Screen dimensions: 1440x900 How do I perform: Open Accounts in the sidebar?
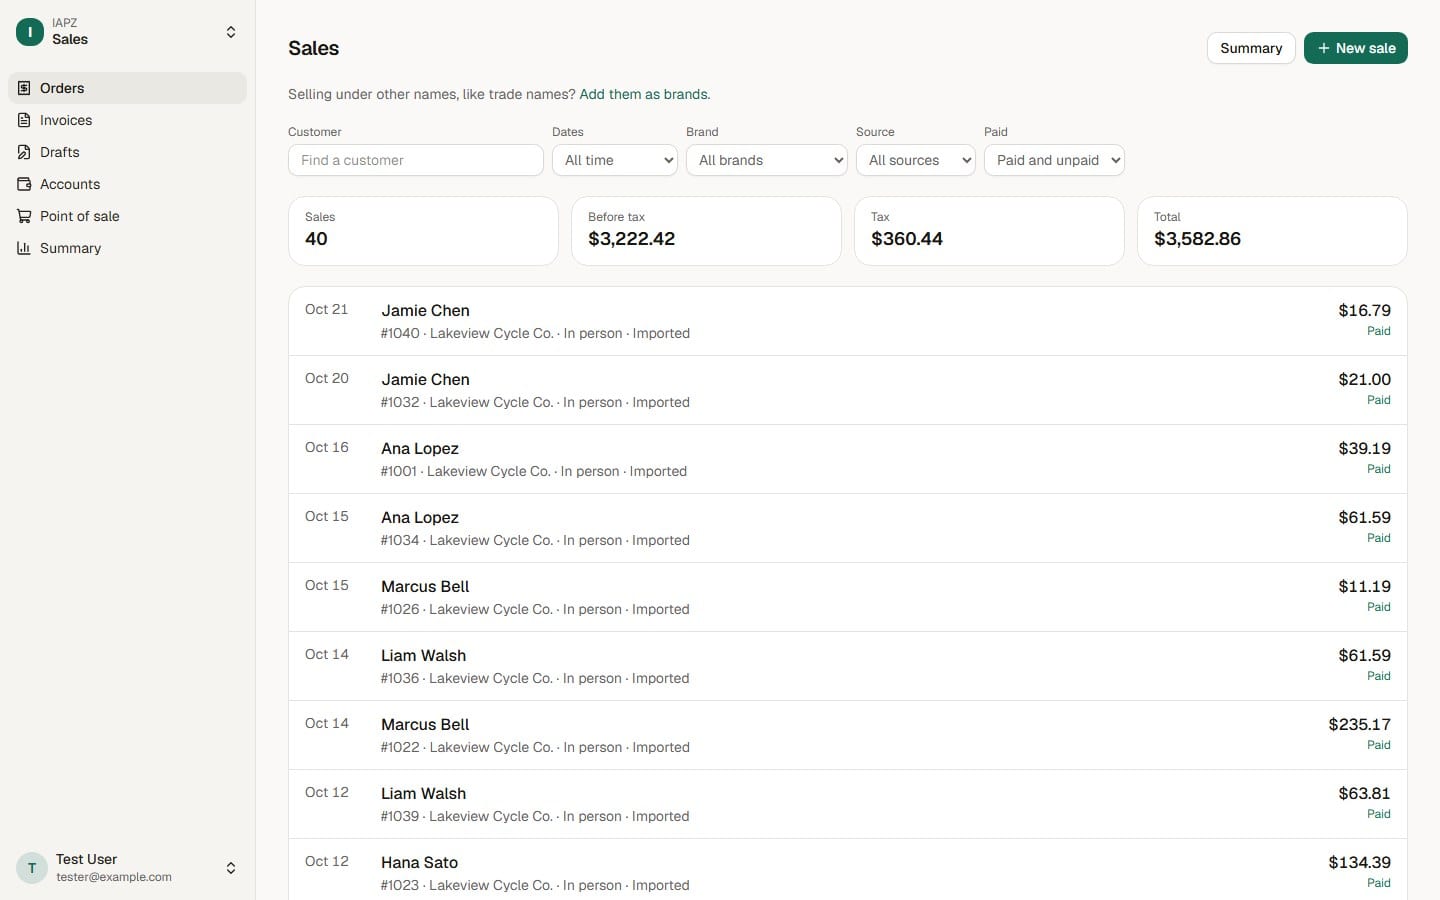click(x=127, y=184)
